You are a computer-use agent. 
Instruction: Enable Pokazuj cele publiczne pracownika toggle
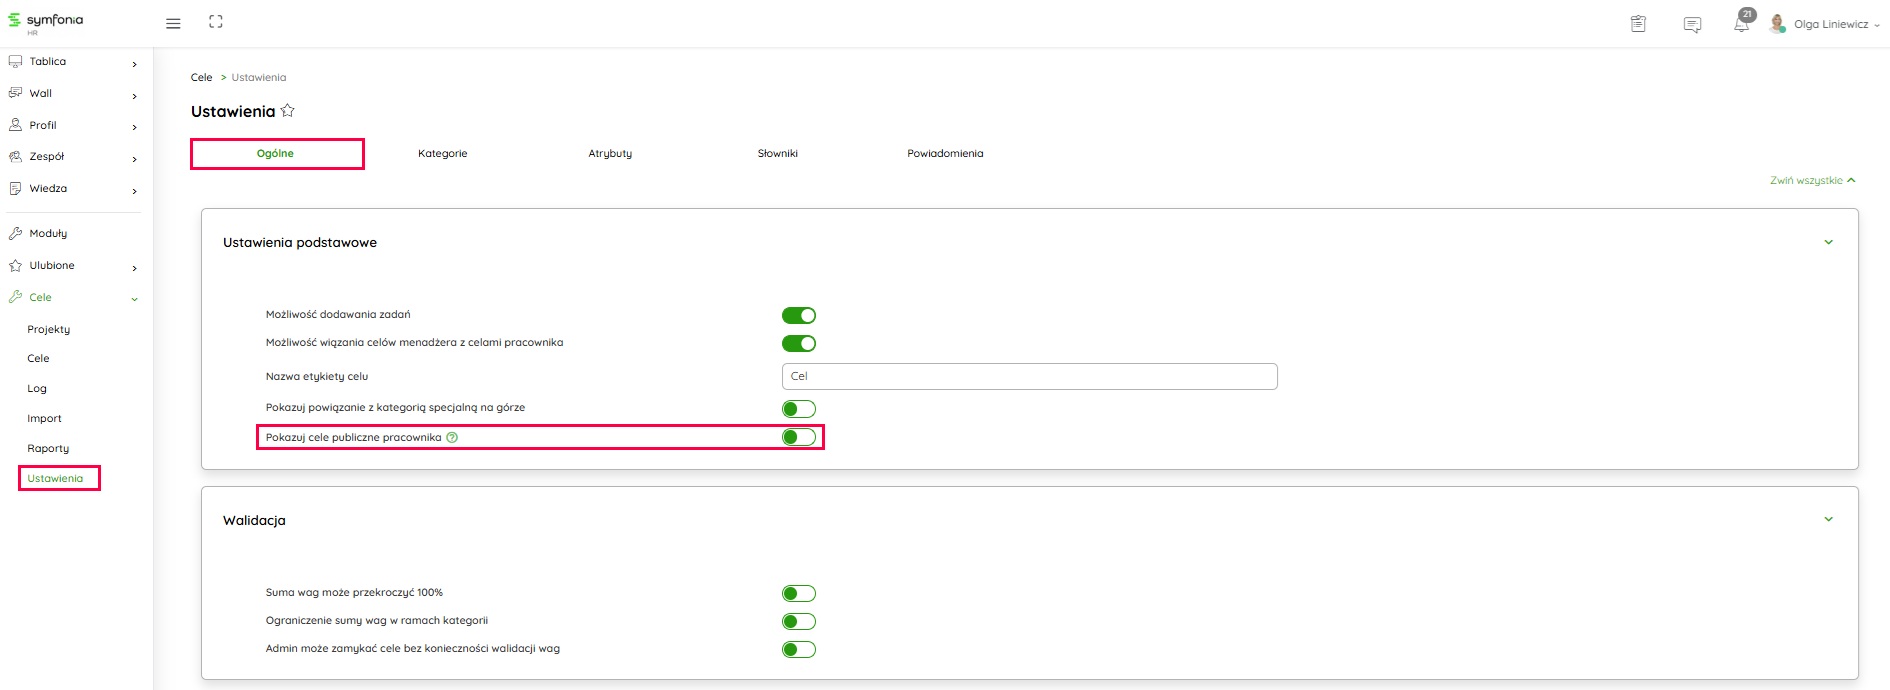pos(798,437)
